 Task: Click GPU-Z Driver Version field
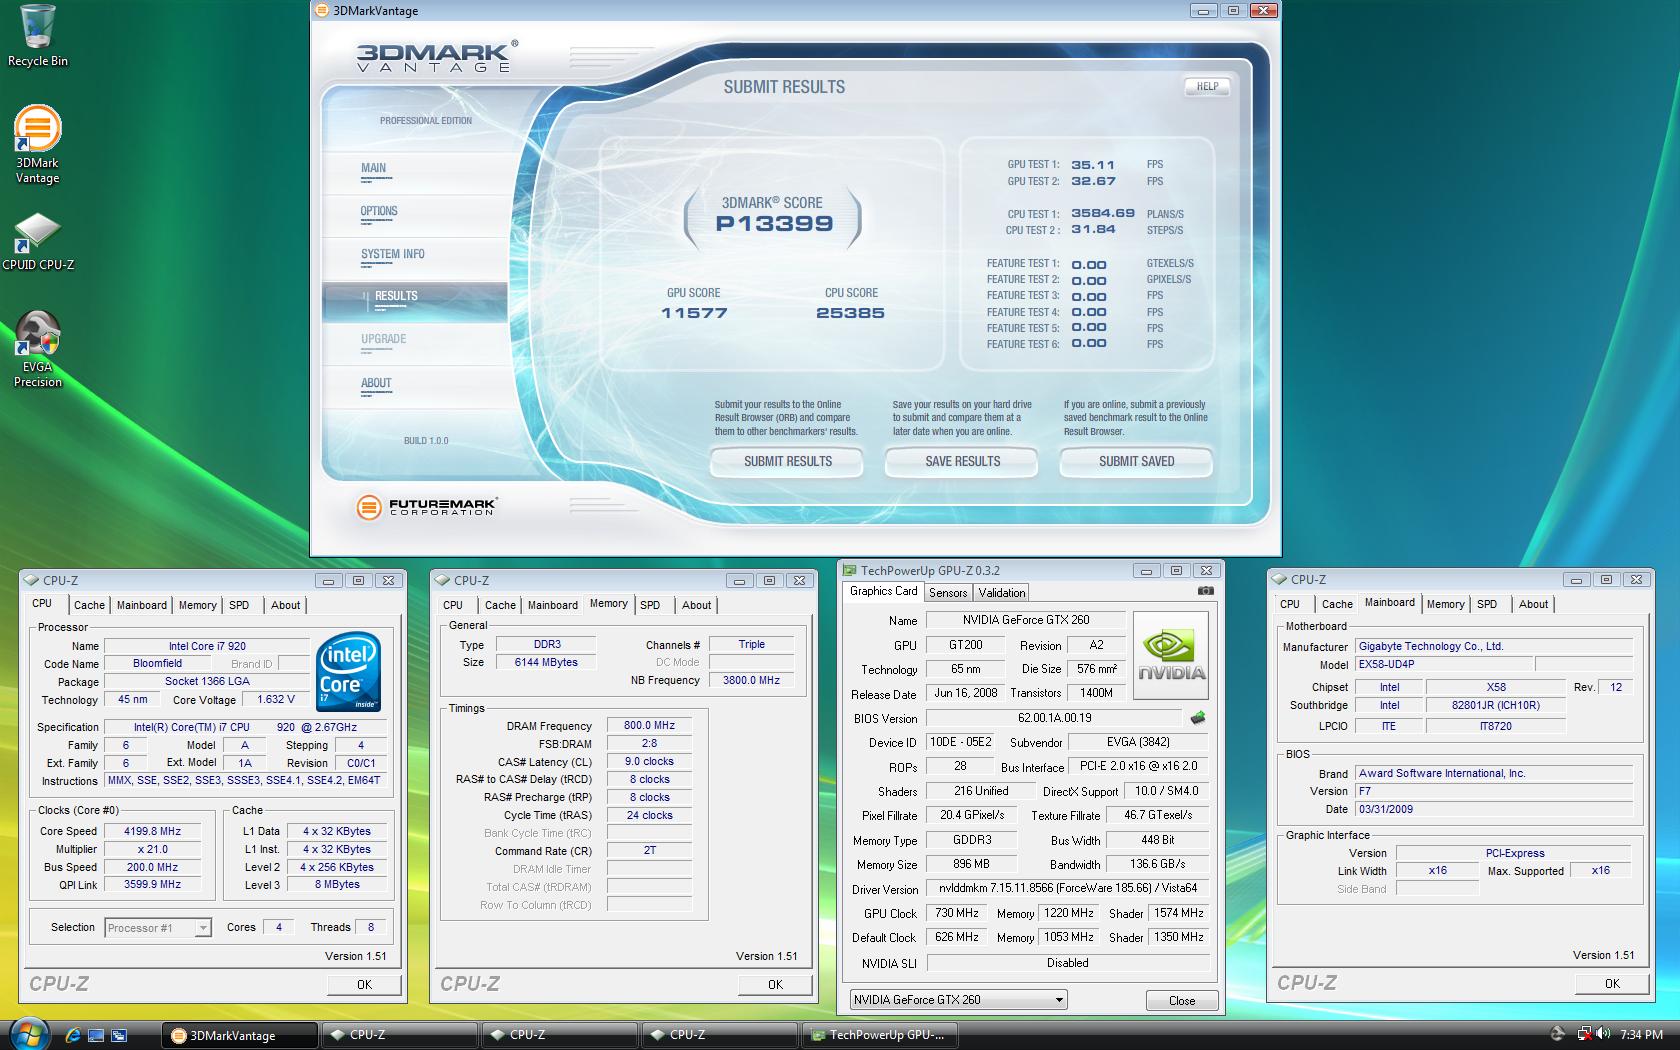[x=1067, y=888]
